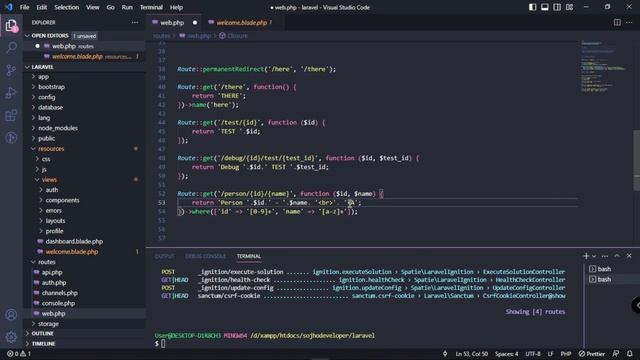Image resolution: width=640 pixels, height=360 pixels.
Task: Click errors and warnings status indicator
Action: tap(19, 354)
